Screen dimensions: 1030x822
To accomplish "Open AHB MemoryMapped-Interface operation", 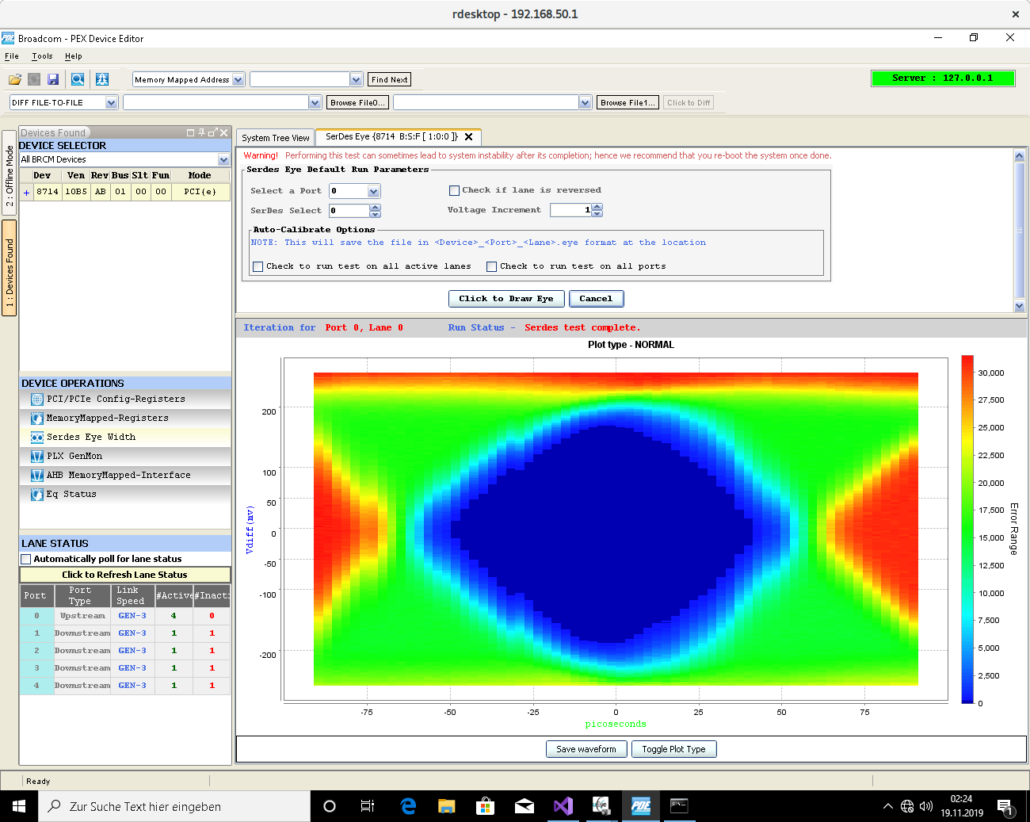I will tap(118, 475).
